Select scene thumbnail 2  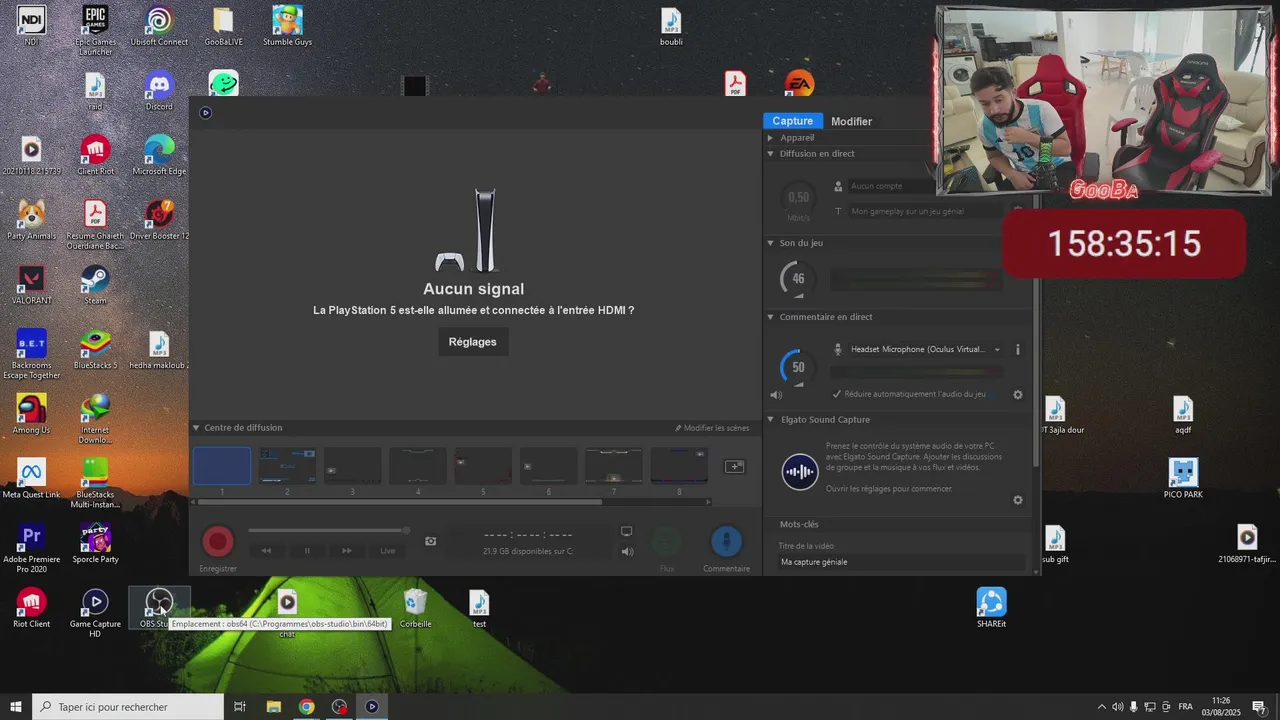click(287, 466)
